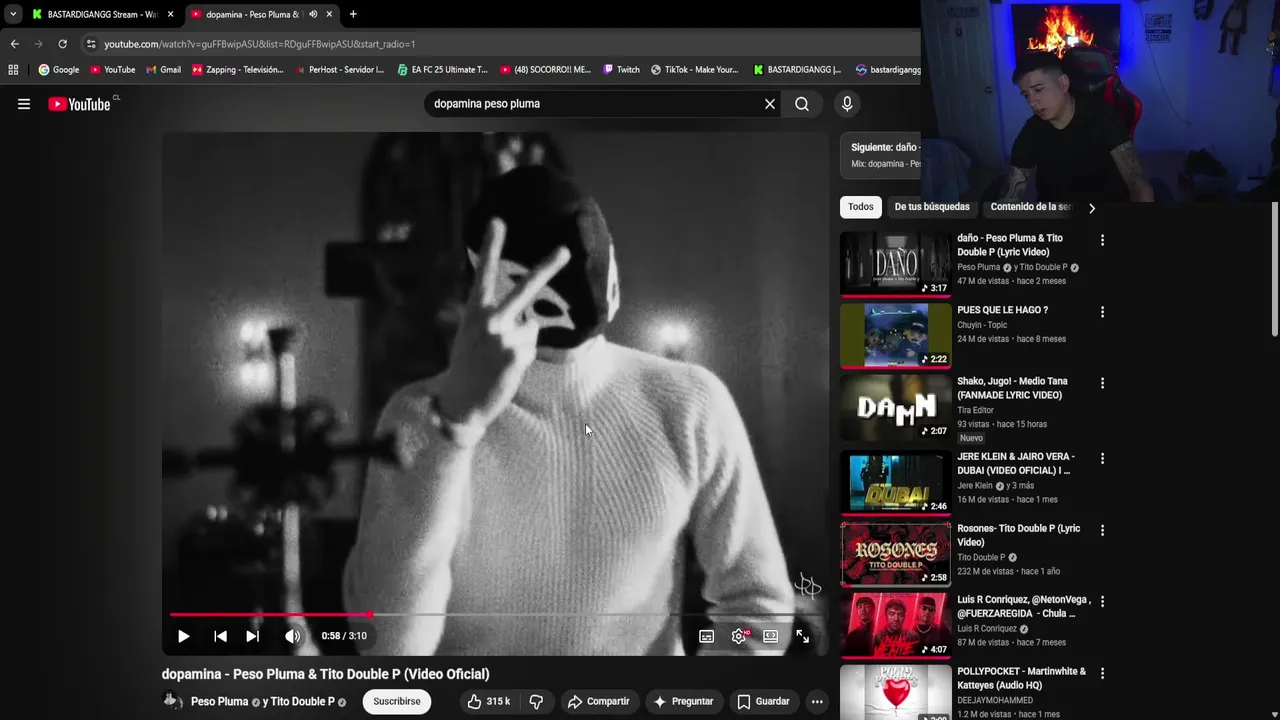
Task: Open the Rosones Tito Double P title
Action: click(1018, 535)
